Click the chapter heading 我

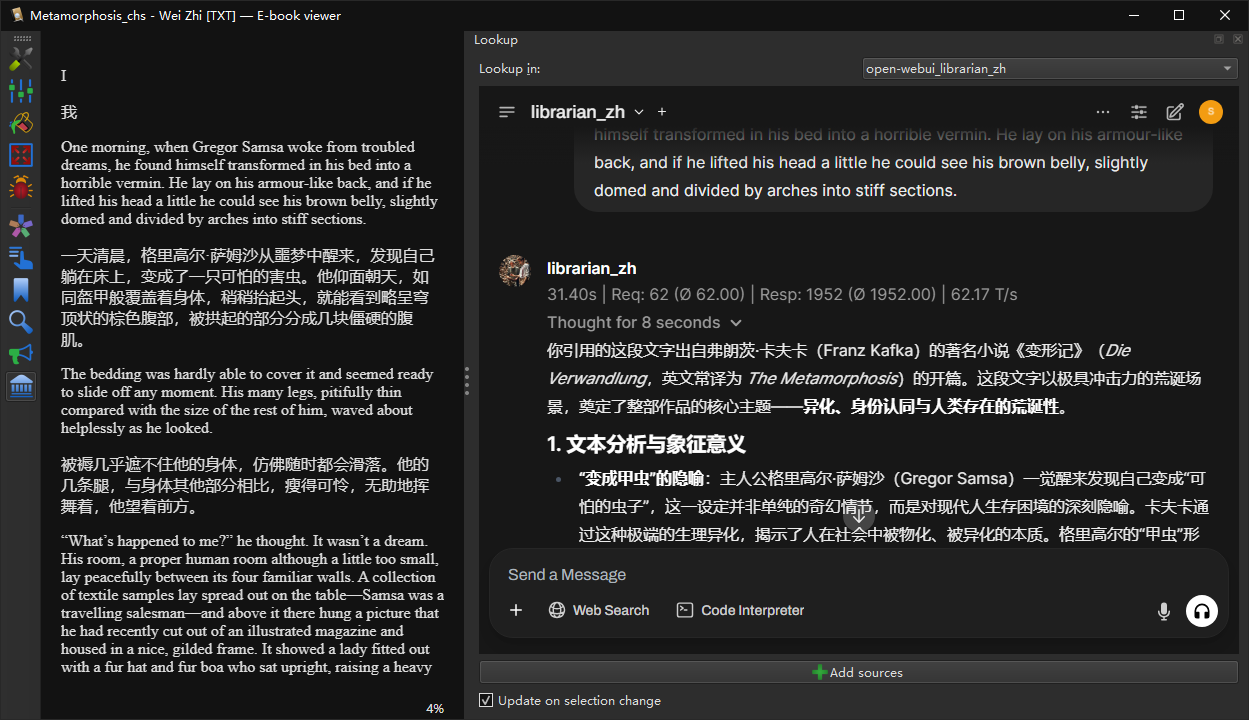click(x=69, y=112)
